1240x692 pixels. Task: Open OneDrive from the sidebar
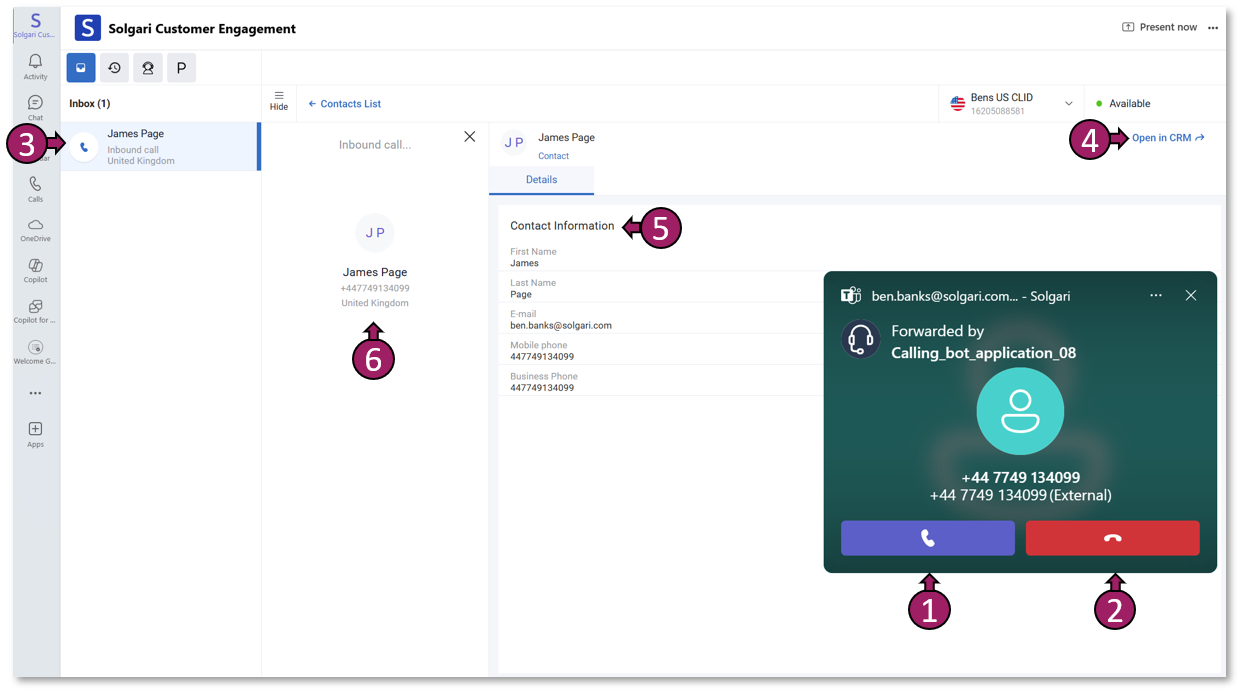coord(35,229)
